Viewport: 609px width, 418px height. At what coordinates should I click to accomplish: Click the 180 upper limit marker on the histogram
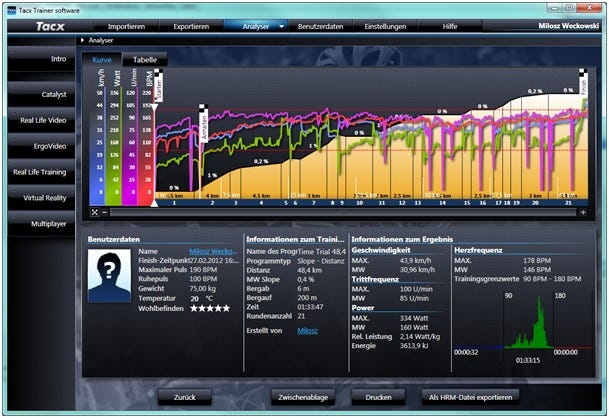pyautogui.click(x=560, y=296)
